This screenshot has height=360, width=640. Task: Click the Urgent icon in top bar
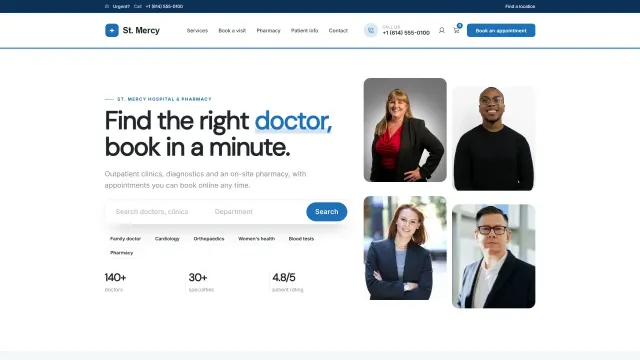pos(107,7)
